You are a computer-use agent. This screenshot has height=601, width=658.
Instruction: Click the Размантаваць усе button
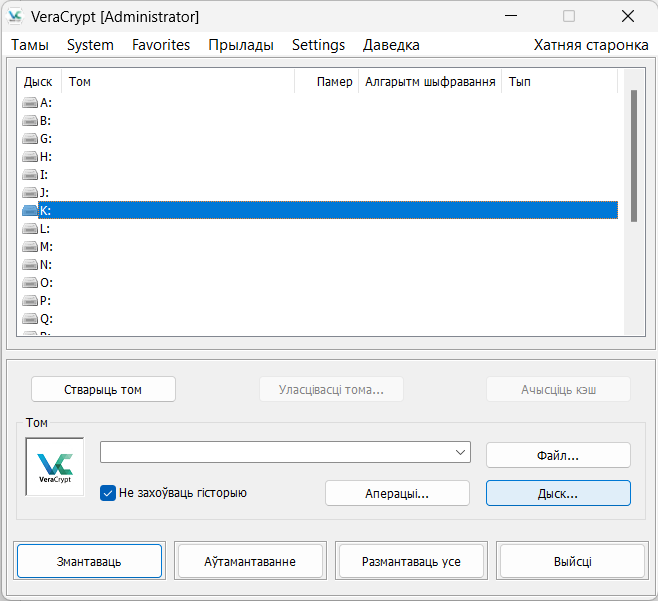coord(411,561)
